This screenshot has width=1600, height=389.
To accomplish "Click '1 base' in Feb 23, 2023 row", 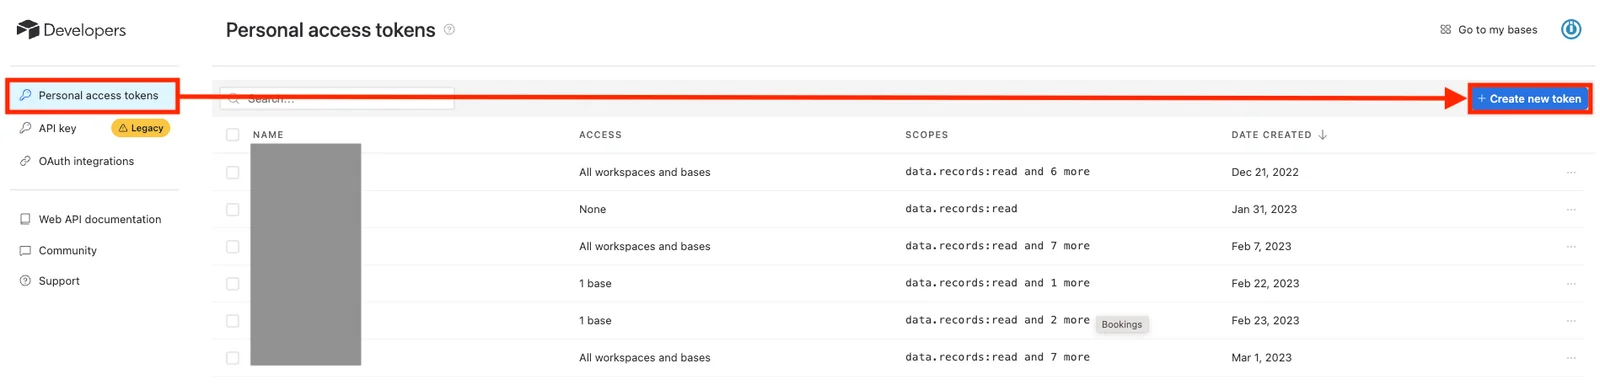I will [x=595, y=321].
